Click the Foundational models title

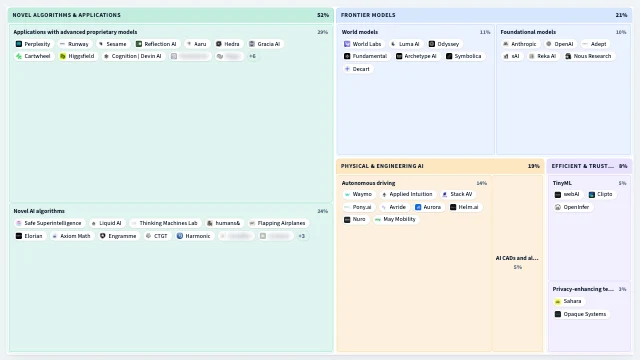528,32
